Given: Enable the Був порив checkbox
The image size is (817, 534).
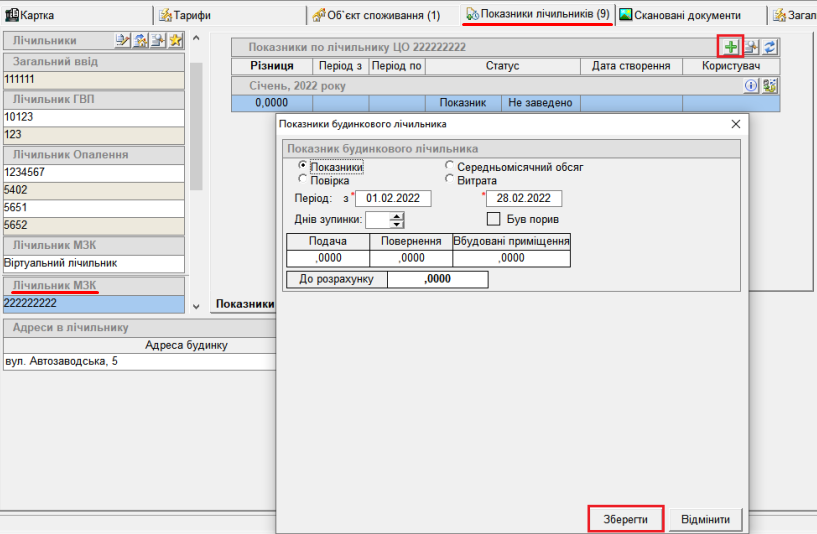Looking at the screenshot, I should (493, 219).
